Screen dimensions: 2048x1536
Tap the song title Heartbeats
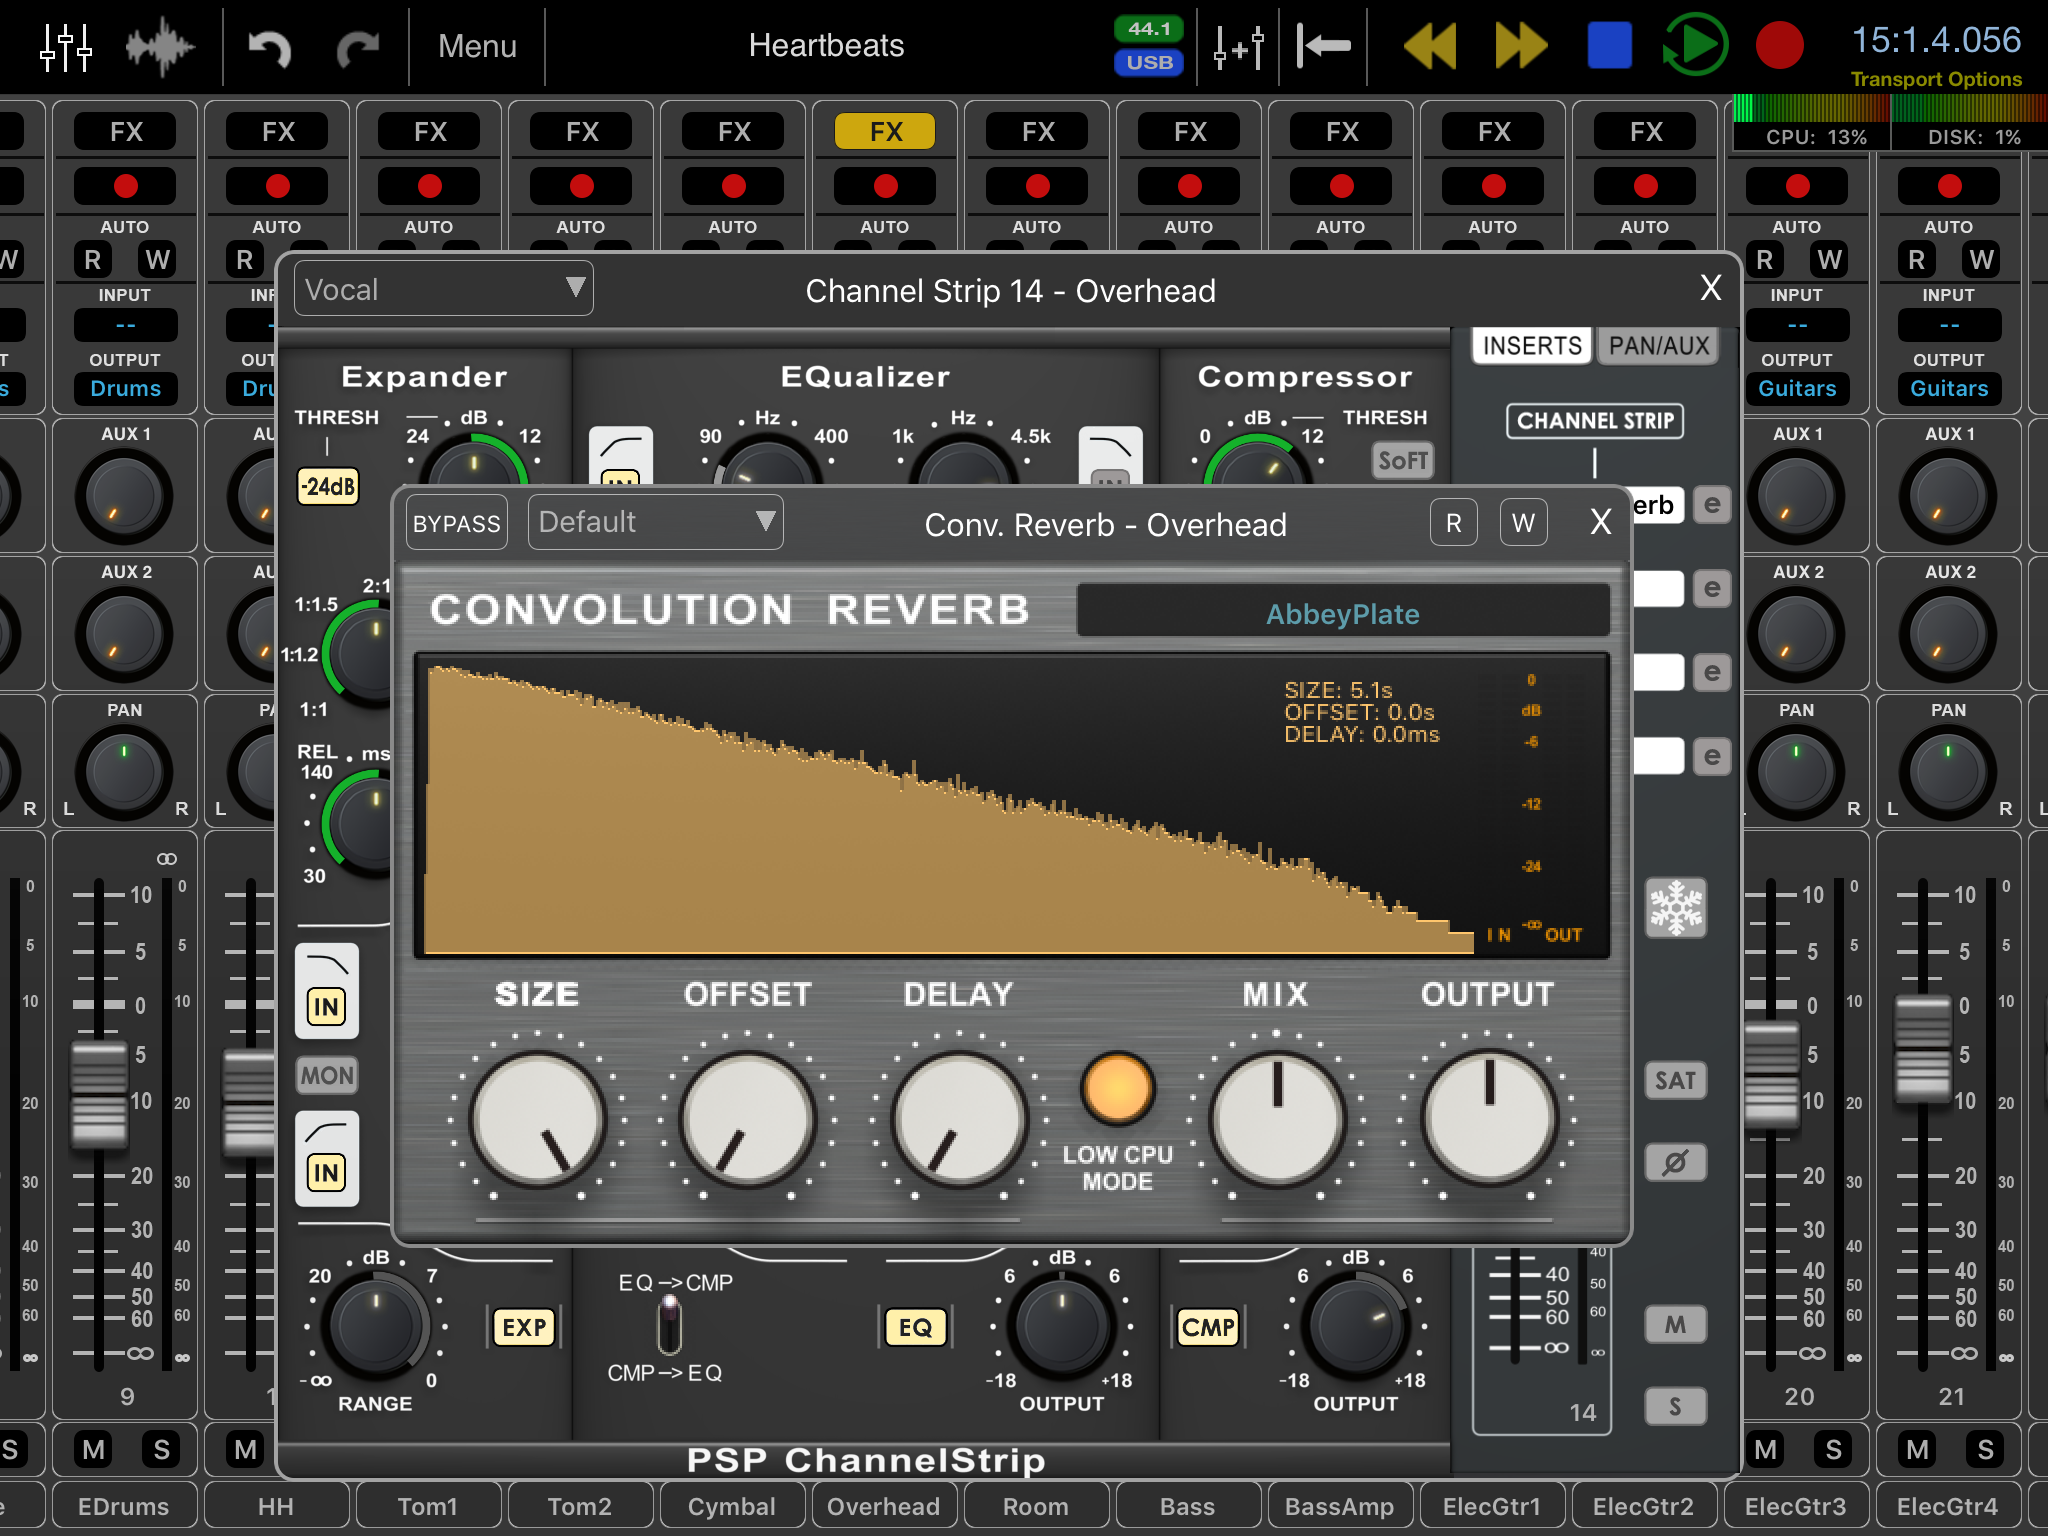(x=826, y=46)
